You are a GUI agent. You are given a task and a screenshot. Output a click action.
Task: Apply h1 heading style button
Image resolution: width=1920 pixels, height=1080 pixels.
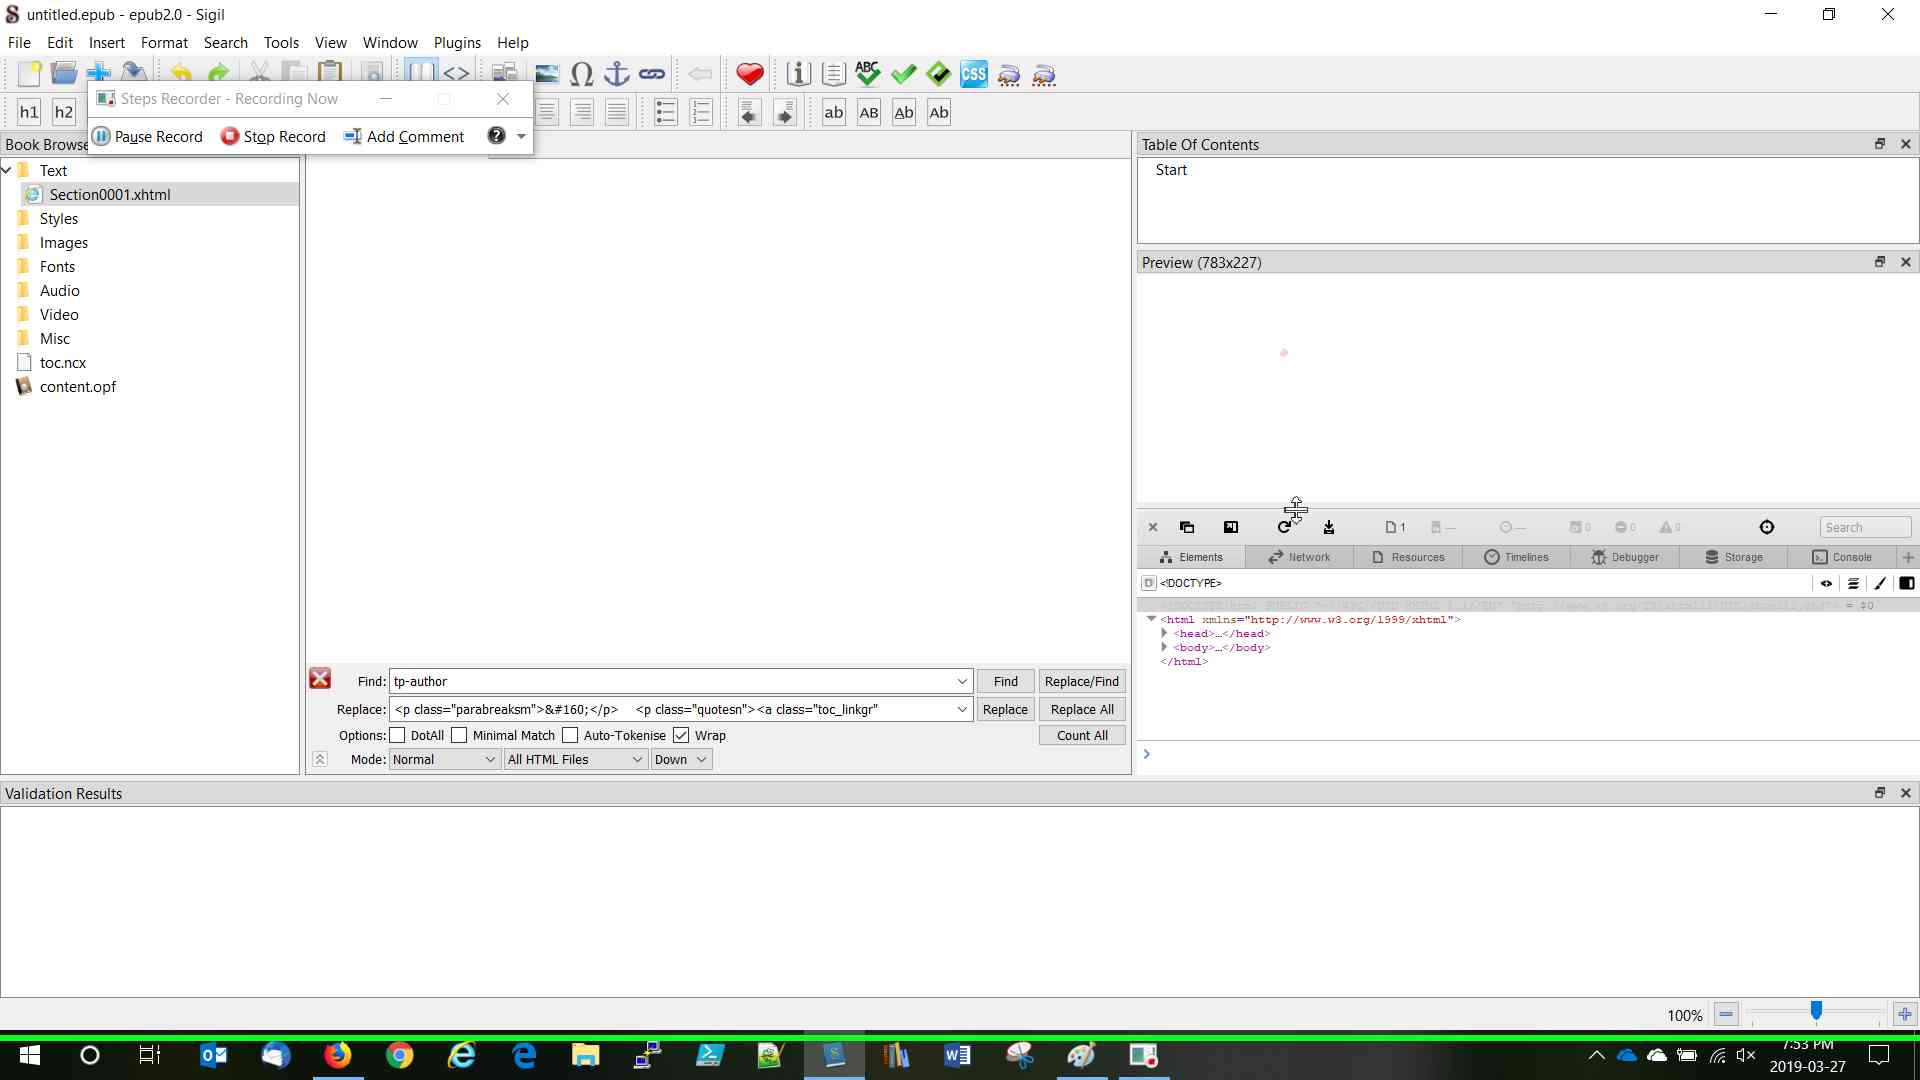pos(29,112)
